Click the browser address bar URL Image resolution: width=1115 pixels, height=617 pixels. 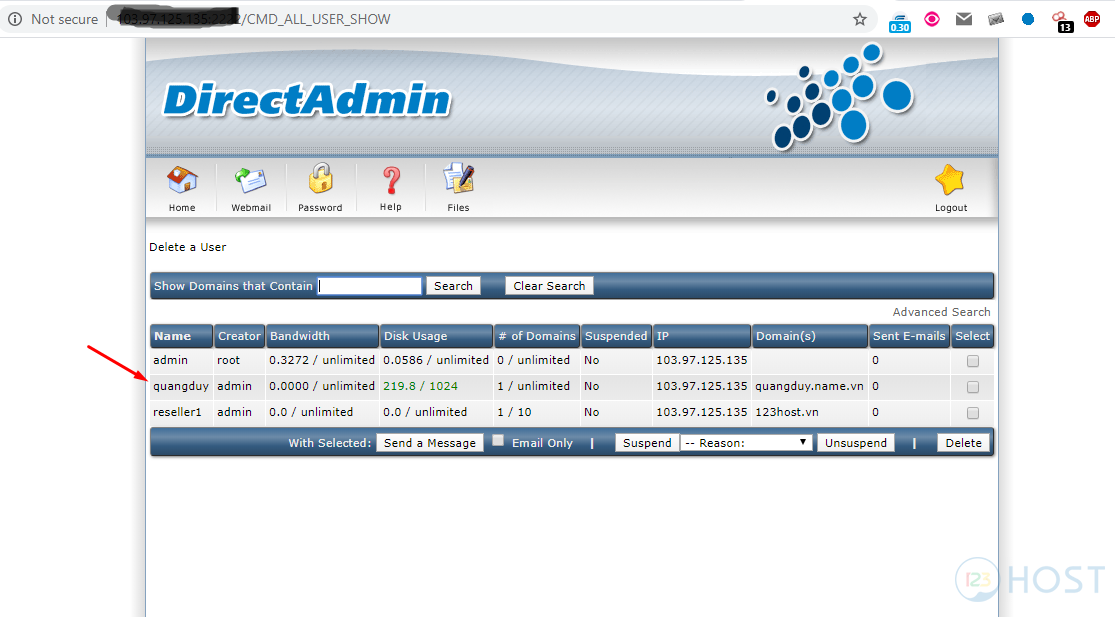tap(254, 19)
